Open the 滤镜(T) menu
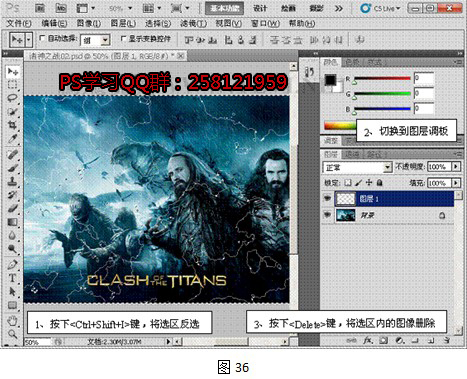467x379 pixels. coord(193,23)
